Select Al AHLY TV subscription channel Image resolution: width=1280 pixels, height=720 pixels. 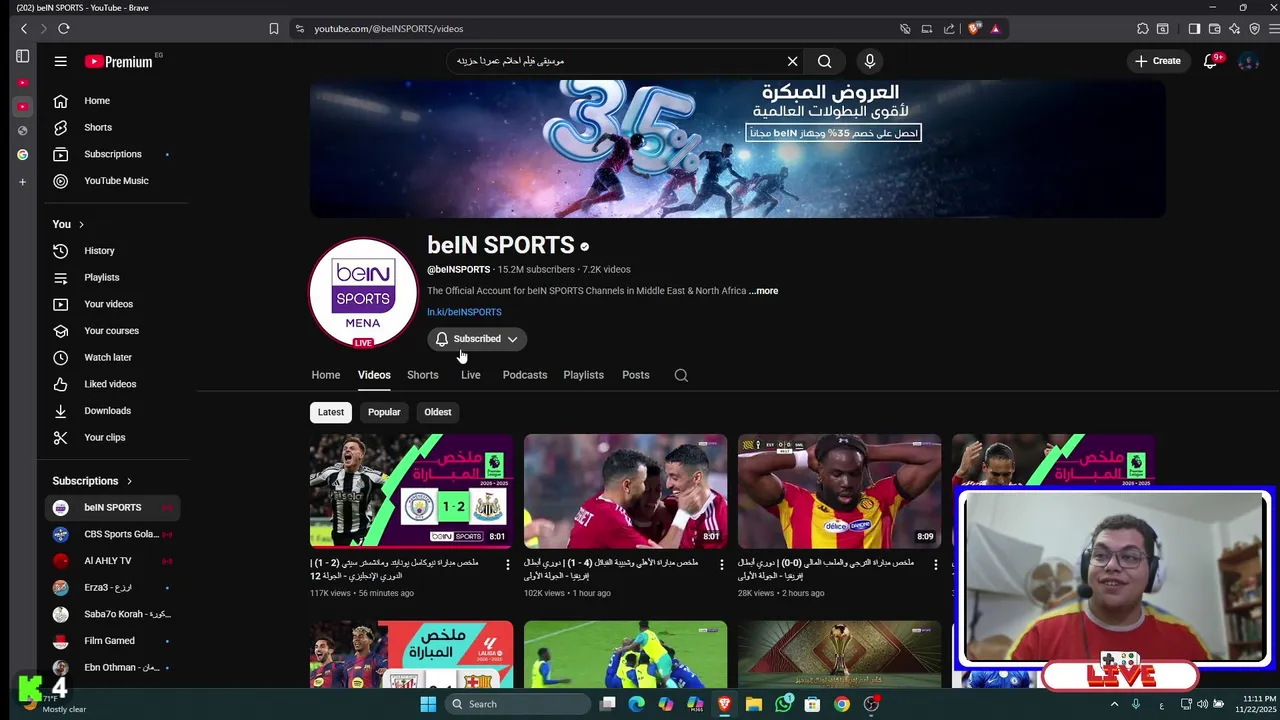point(112,561)
